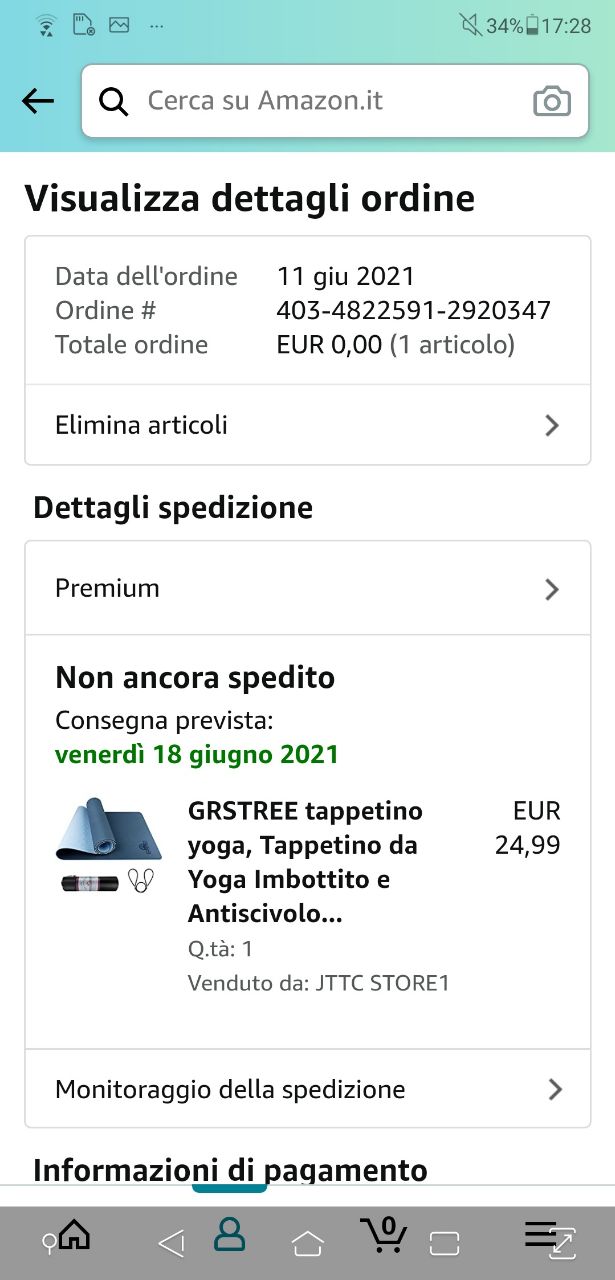Expand Monitoraggio della spedizione chevron
This screenshot has height=1280, width=615.
tap(556, 1089)
